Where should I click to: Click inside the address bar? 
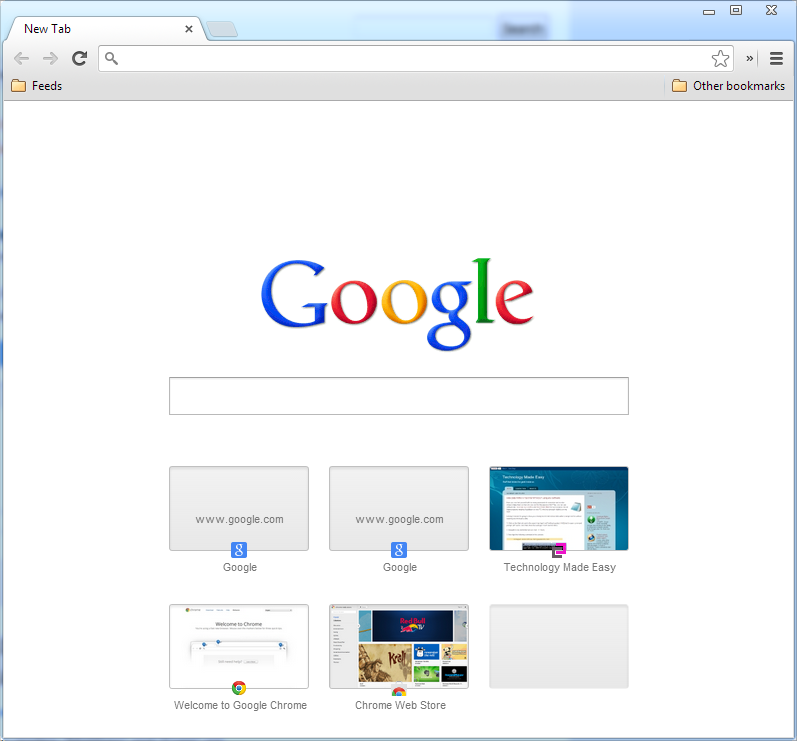[414, 58]
